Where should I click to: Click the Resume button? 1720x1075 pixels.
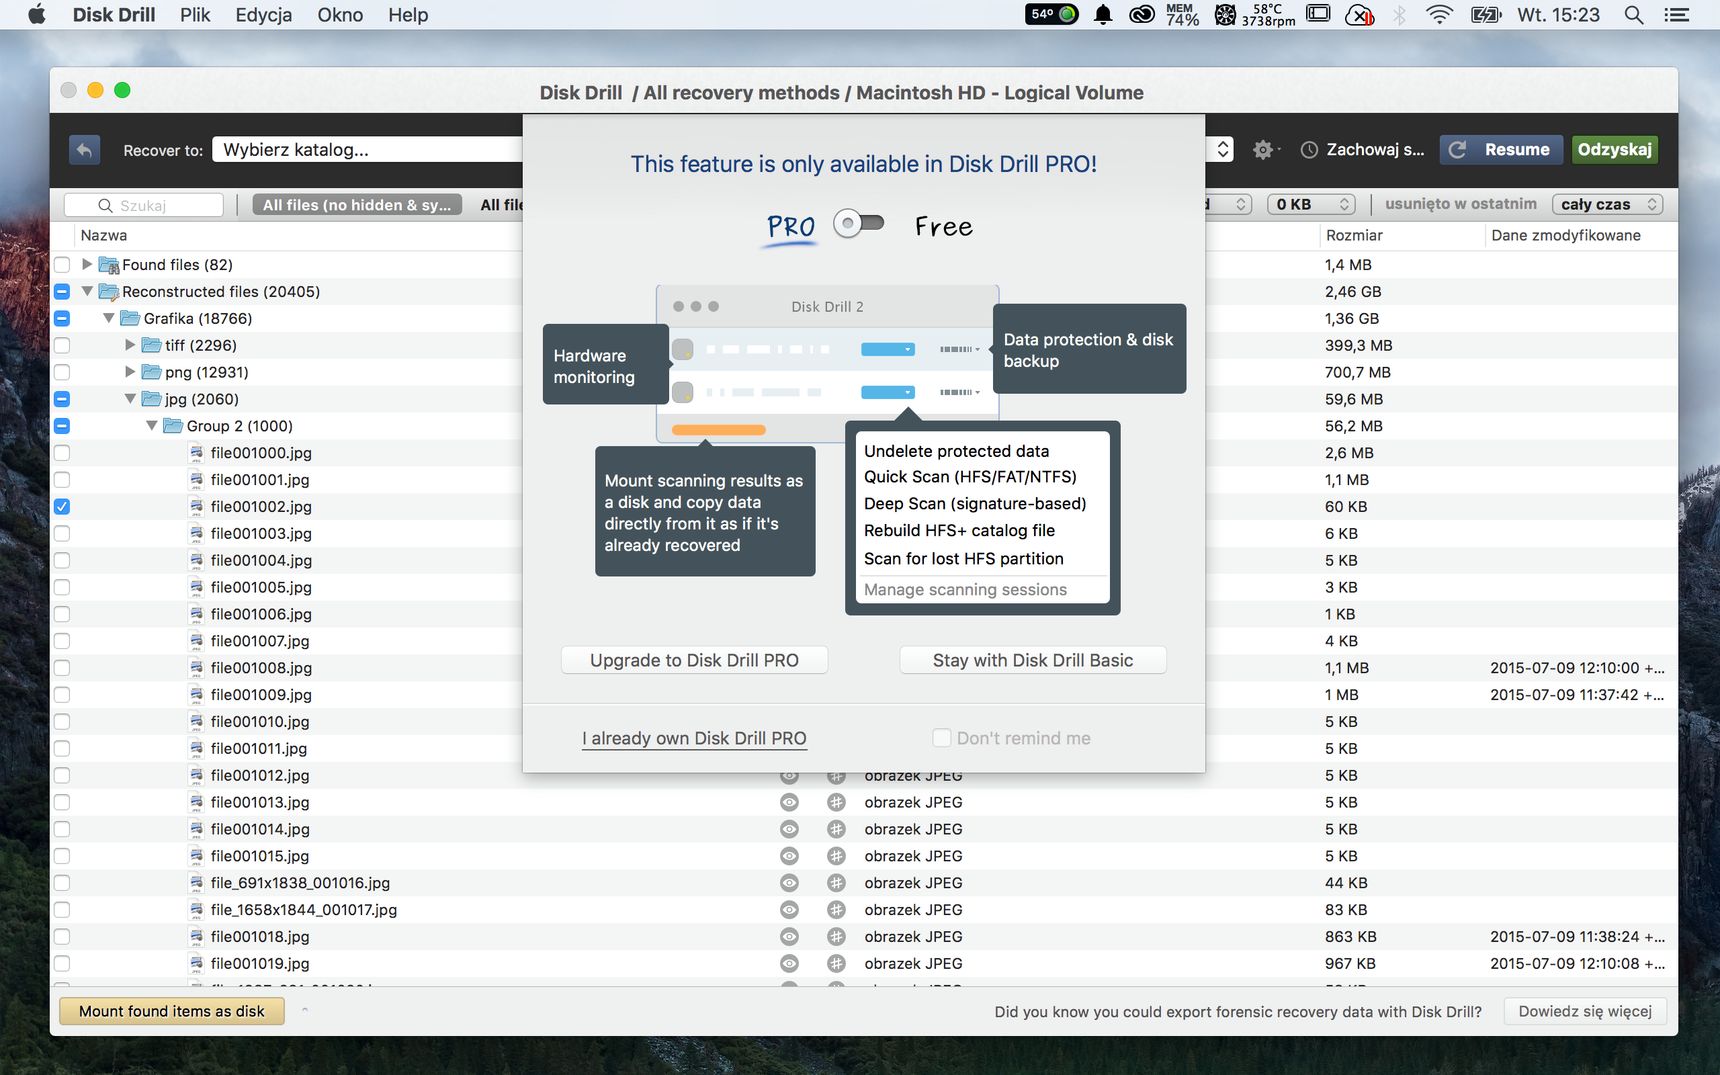(1502, 150)
